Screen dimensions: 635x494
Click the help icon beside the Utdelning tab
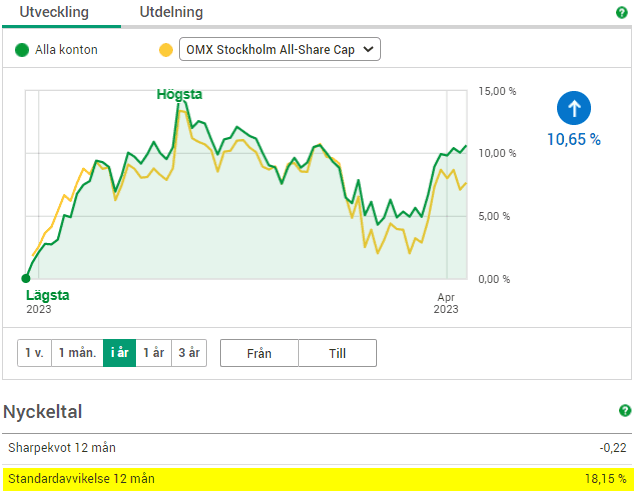(621, 13)
